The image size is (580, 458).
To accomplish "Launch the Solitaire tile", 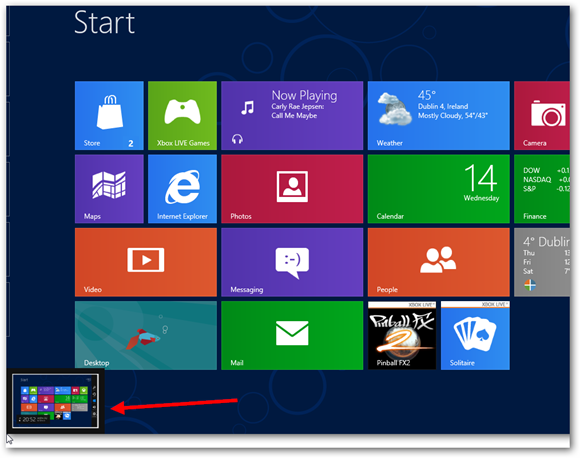I will coord(475,335).
